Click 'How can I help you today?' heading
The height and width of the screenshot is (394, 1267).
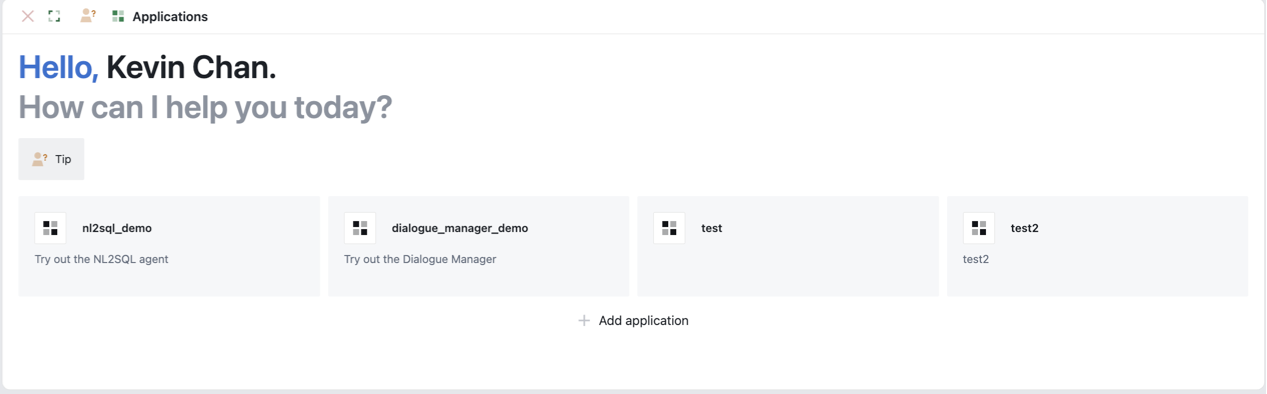coord(206,107)
